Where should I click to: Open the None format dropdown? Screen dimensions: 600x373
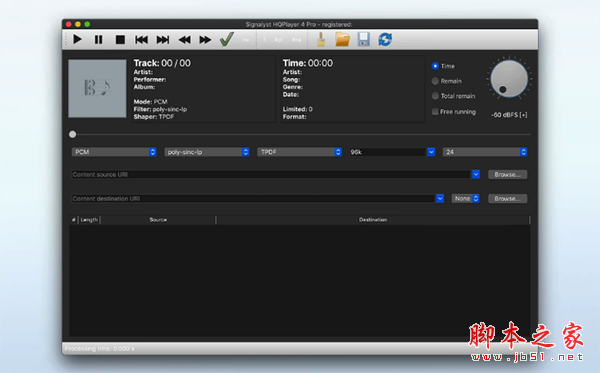click(465, 199)
